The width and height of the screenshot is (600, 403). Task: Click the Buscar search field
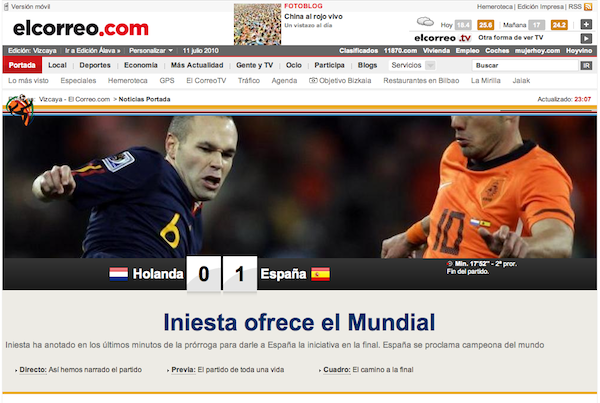[525, 65]
